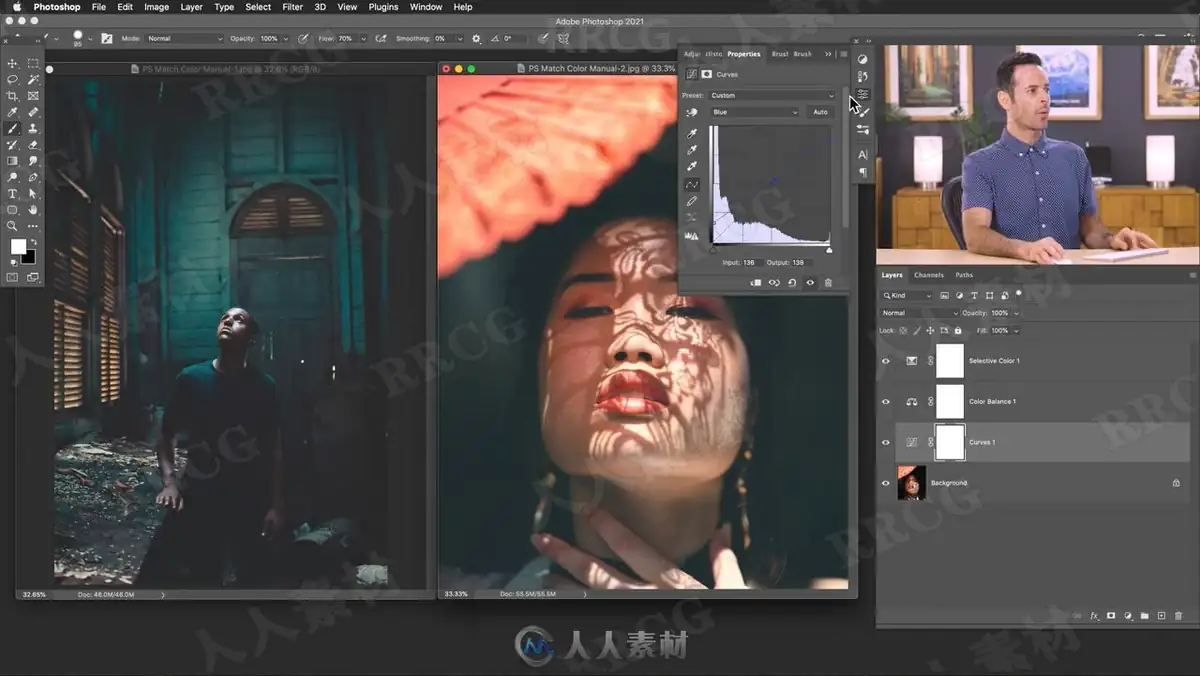Screen dimensions: 1200x676
Task: Click the Auto button in Curves
Action: click(x=820, y=112)
